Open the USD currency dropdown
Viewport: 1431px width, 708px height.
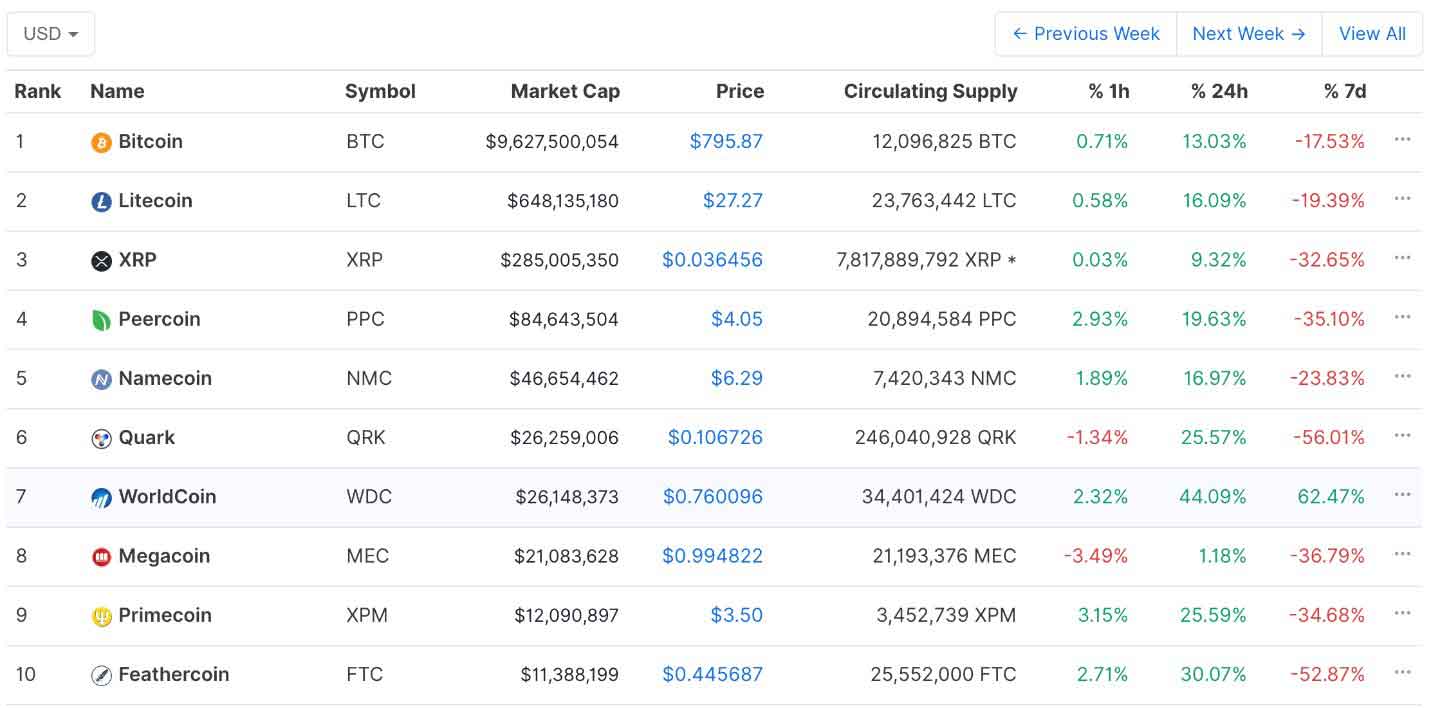[x=51, y=34]
